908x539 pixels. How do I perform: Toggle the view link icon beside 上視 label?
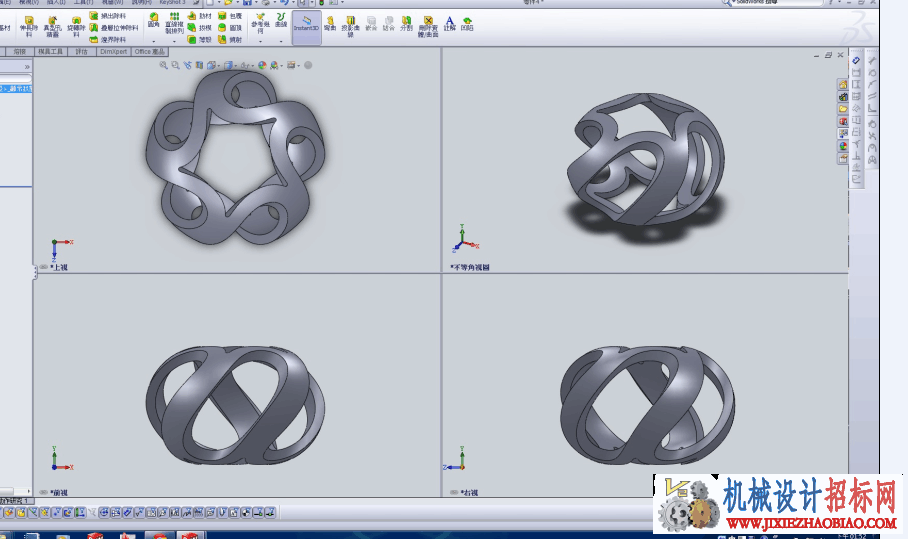point(43,267)
